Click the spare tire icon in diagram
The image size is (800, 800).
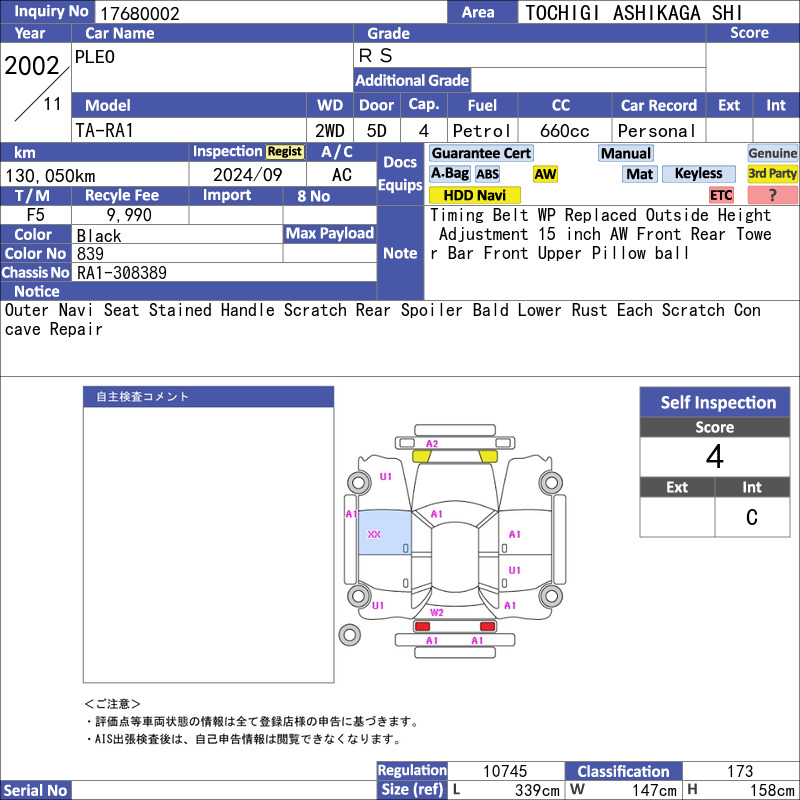pos(349,634)
